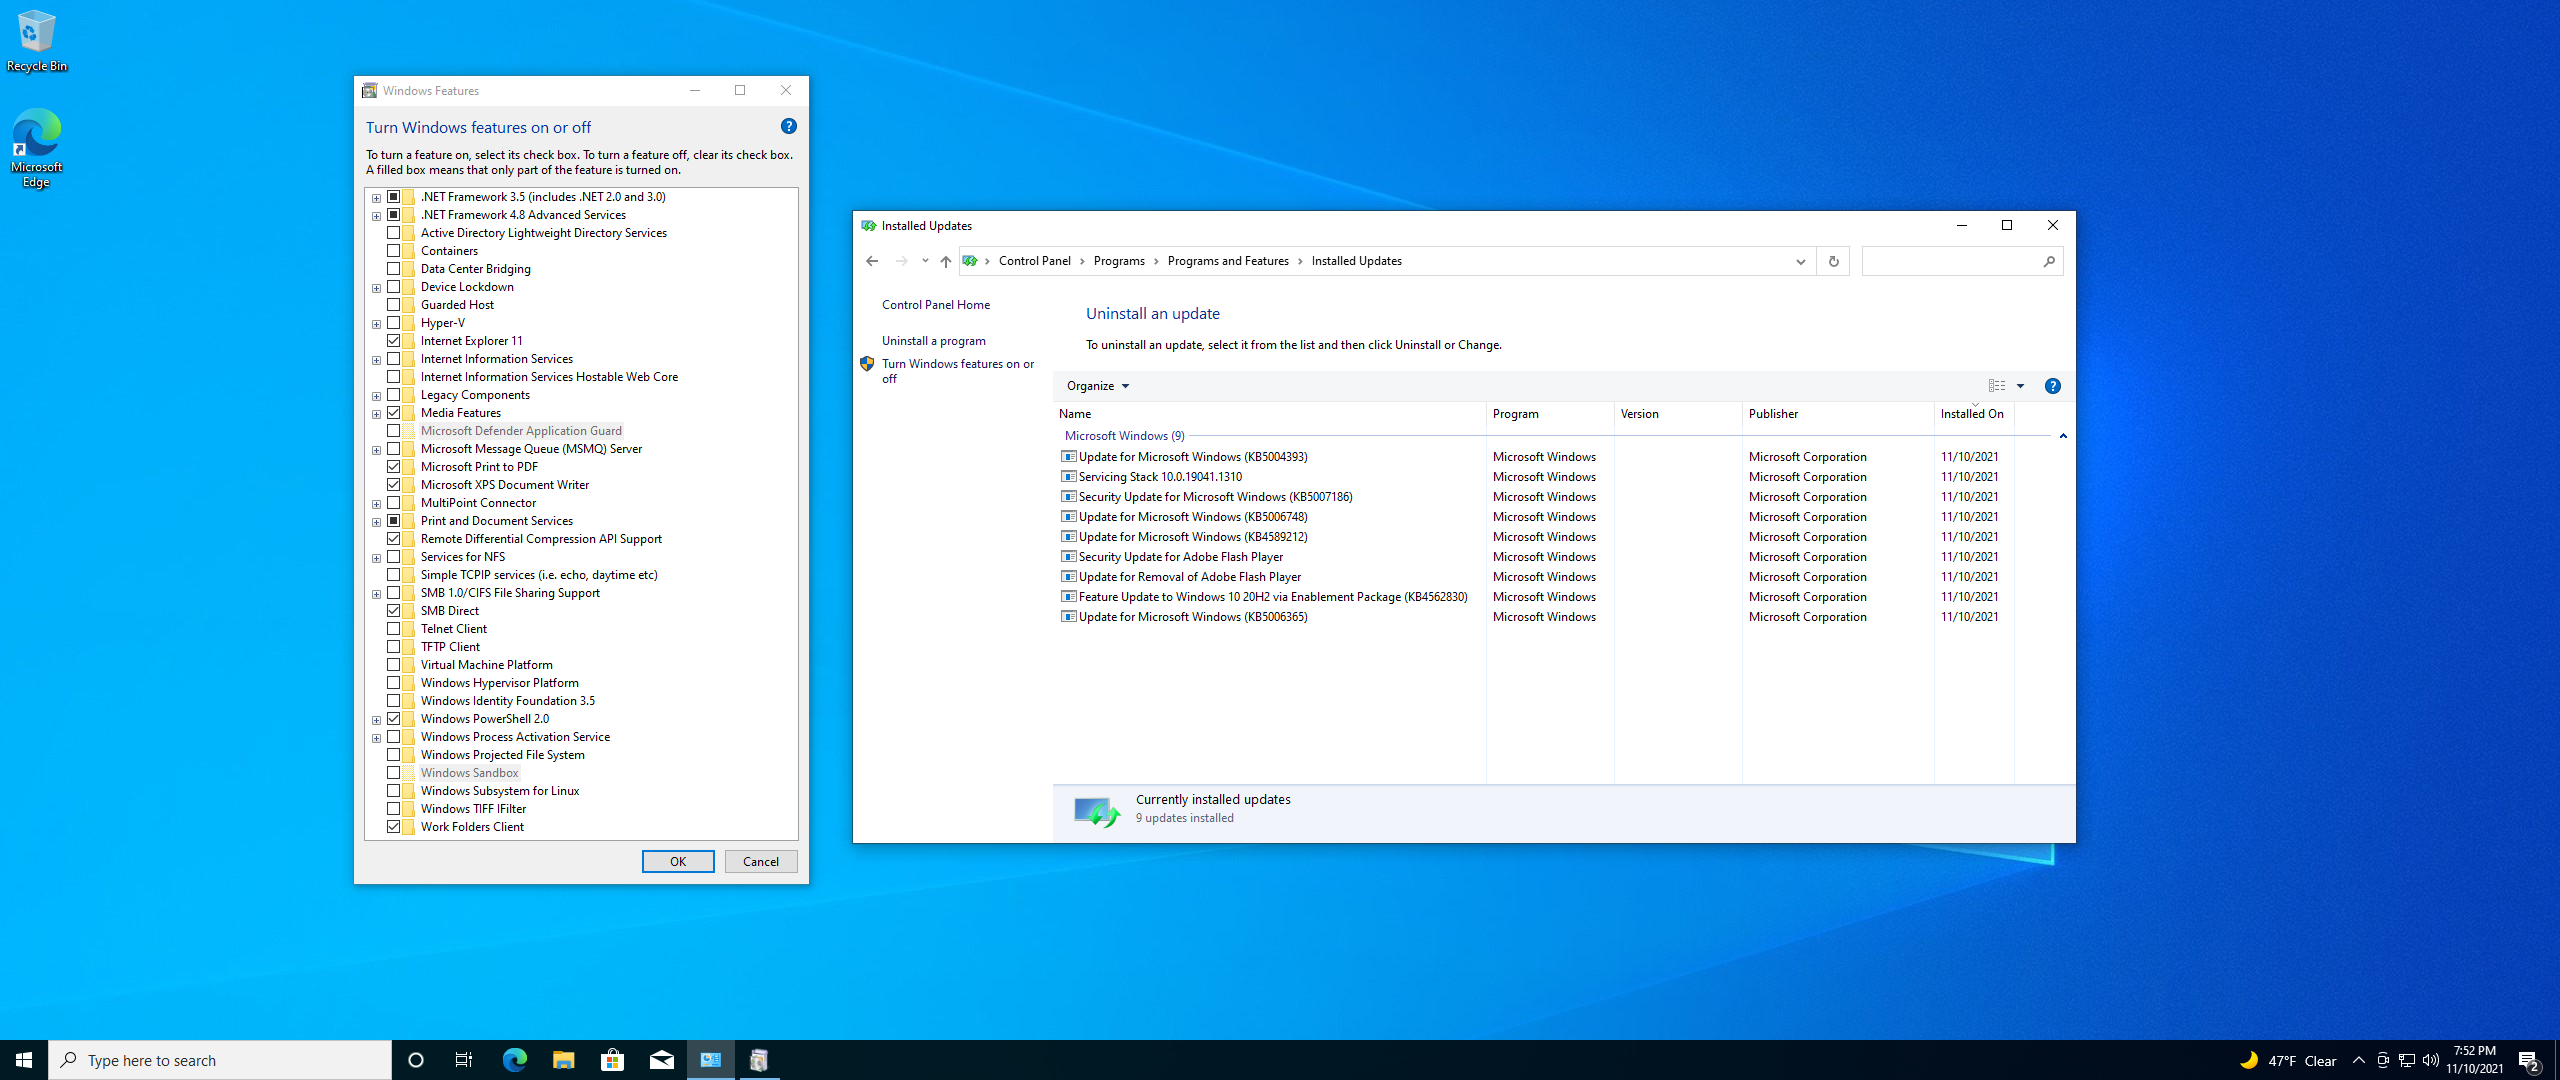Show hidden tray icons chevron
2560x1080 pixels.
pyautogui.click(x=2358, y=1060)
